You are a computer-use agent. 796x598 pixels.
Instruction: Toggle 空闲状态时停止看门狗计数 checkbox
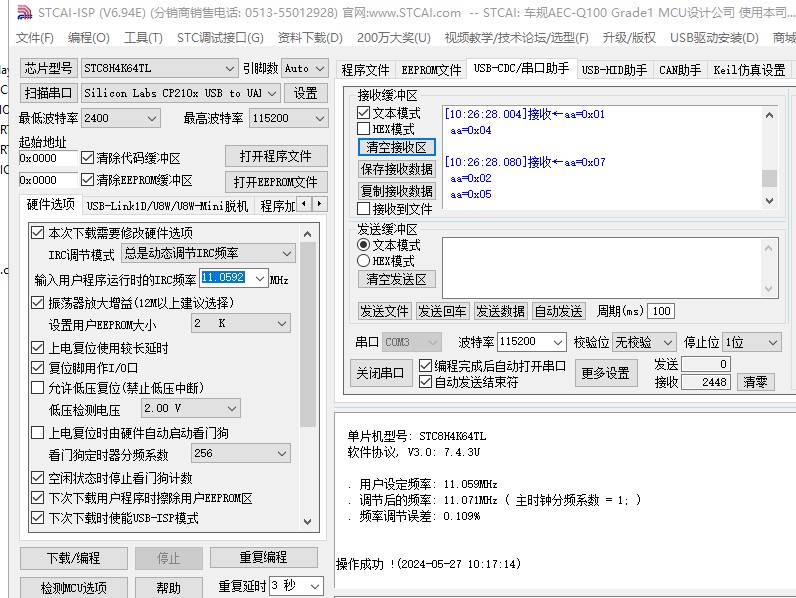(x=38, y=478)
